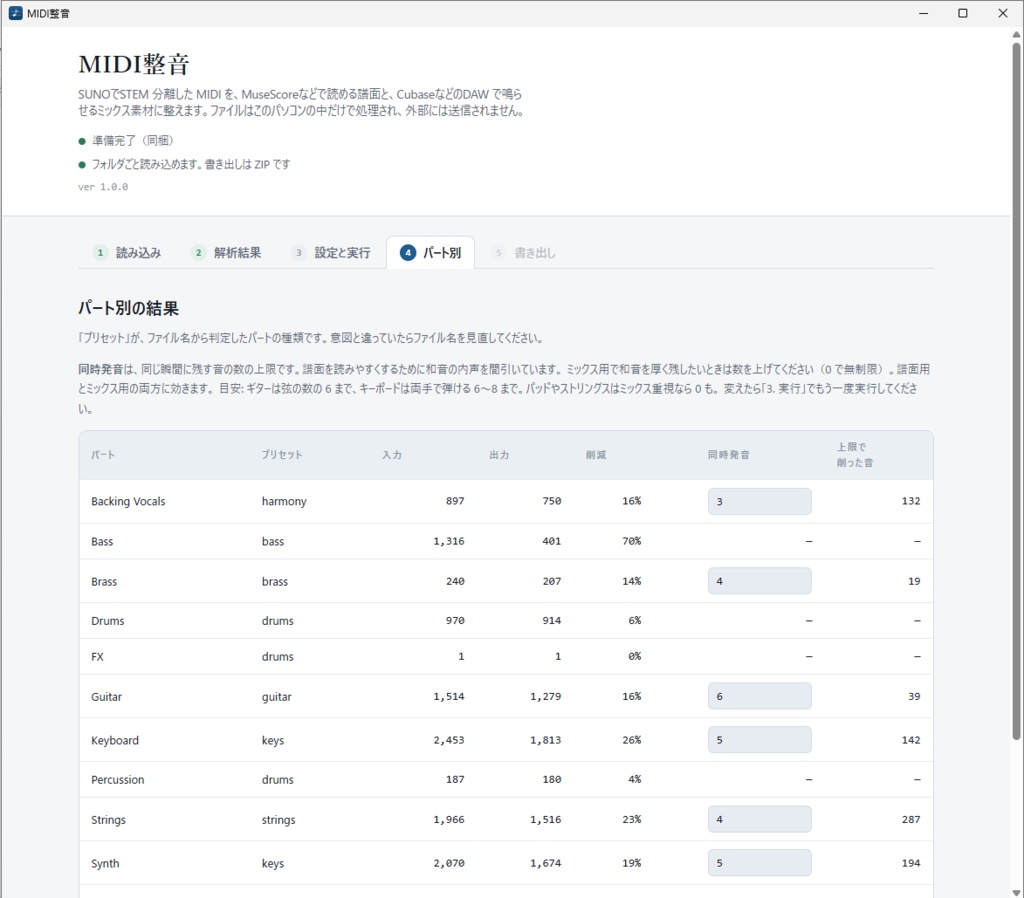Image resolution: width=1024 pixels, height=898 pixels.
Task: Select the Synth part name
Action: click(105, 863)
